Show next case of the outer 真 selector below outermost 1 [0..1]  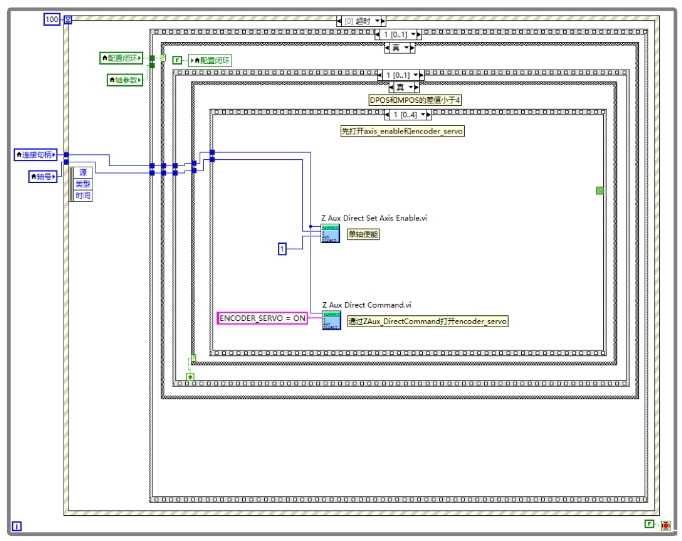coord(413,48)
